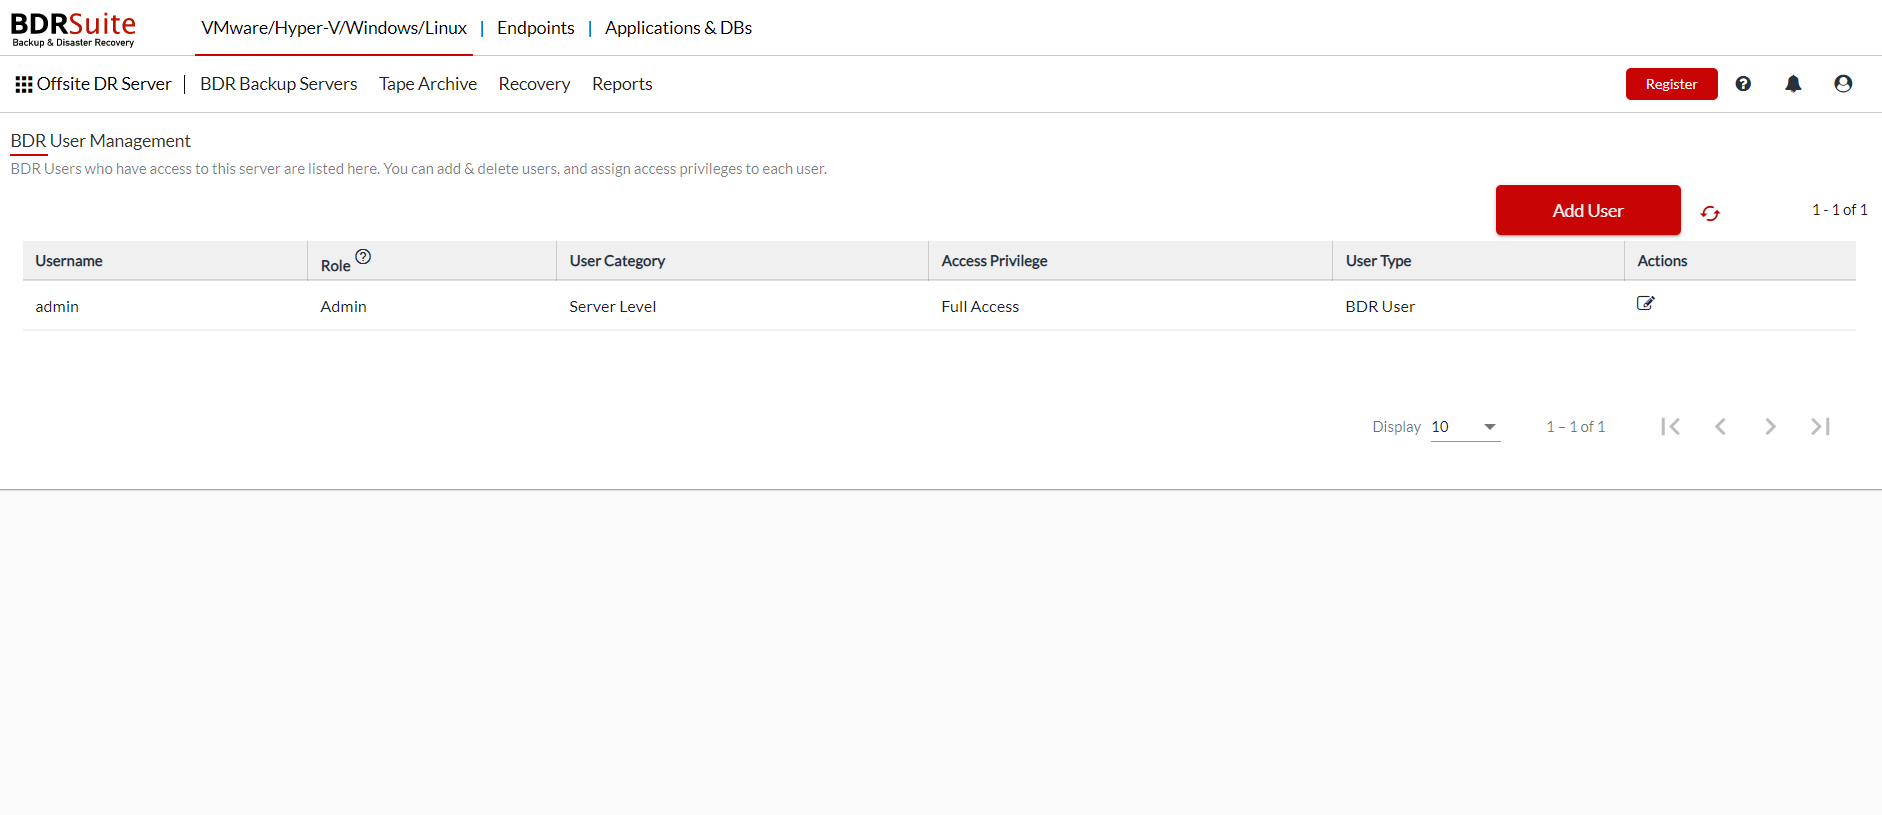The image size is (1882, 815).
Task: Go to previous page of users
Action: pyautogui.click(x=1720, y=426)
